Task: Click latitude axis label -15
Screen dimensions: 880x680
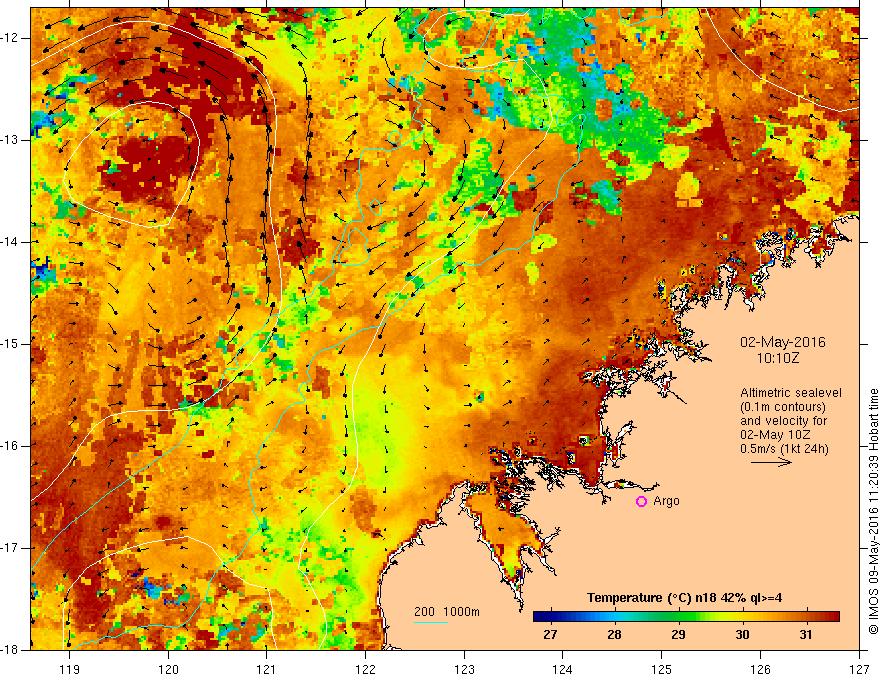Action: coord(11,344)
